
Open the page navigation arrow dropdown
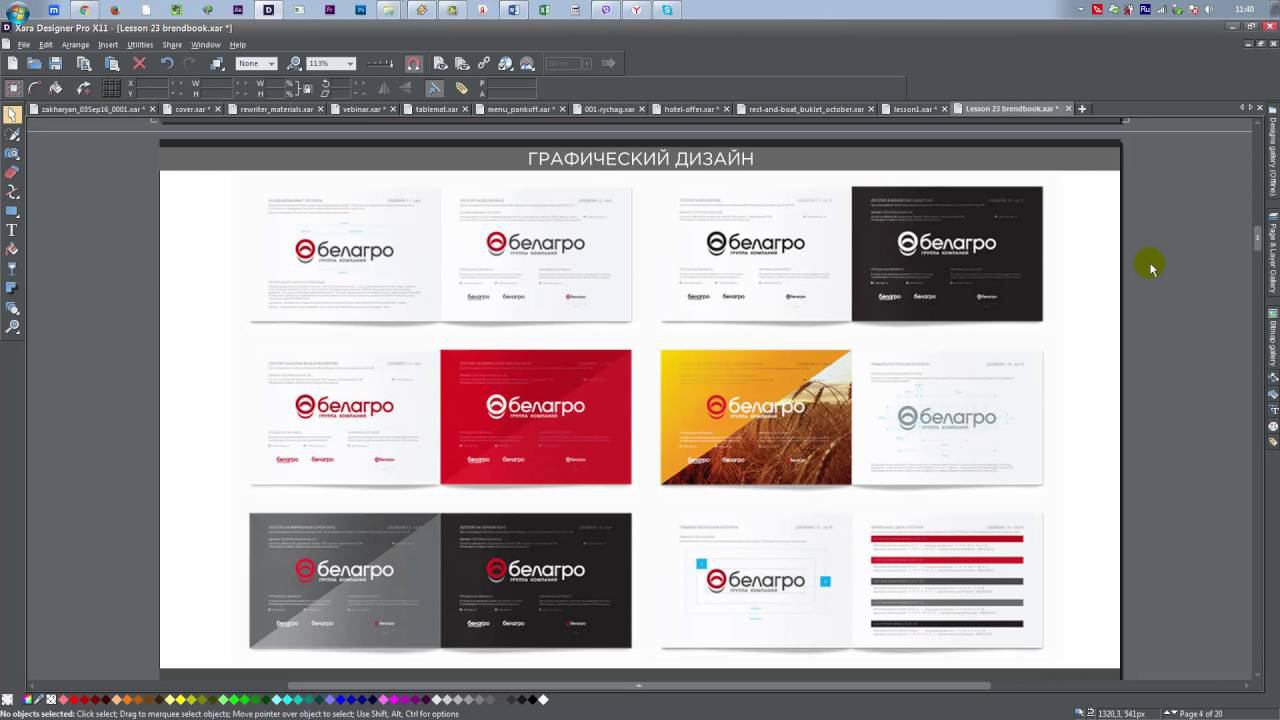[x=1173, y=713]
